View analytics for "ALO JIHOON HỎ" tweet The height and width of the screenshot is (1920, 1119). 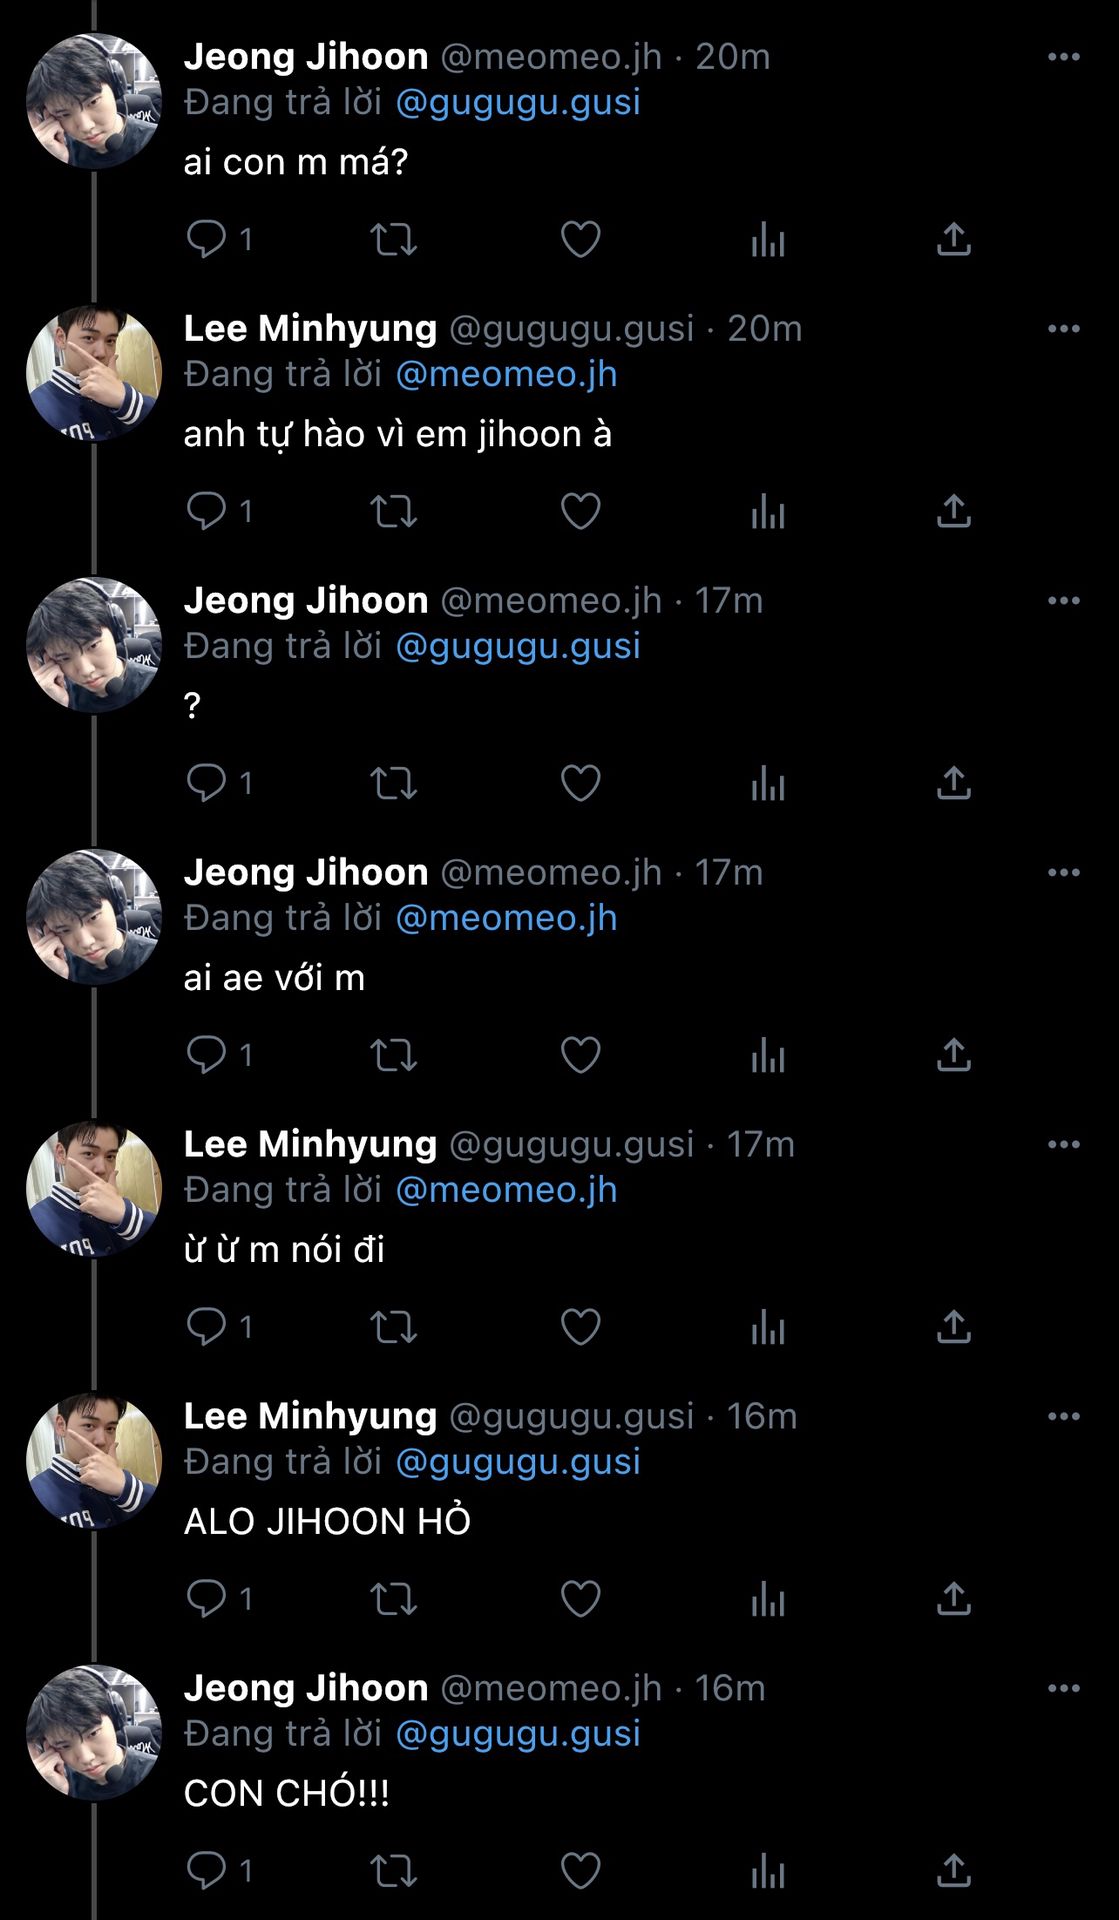tap(768, 1600)
